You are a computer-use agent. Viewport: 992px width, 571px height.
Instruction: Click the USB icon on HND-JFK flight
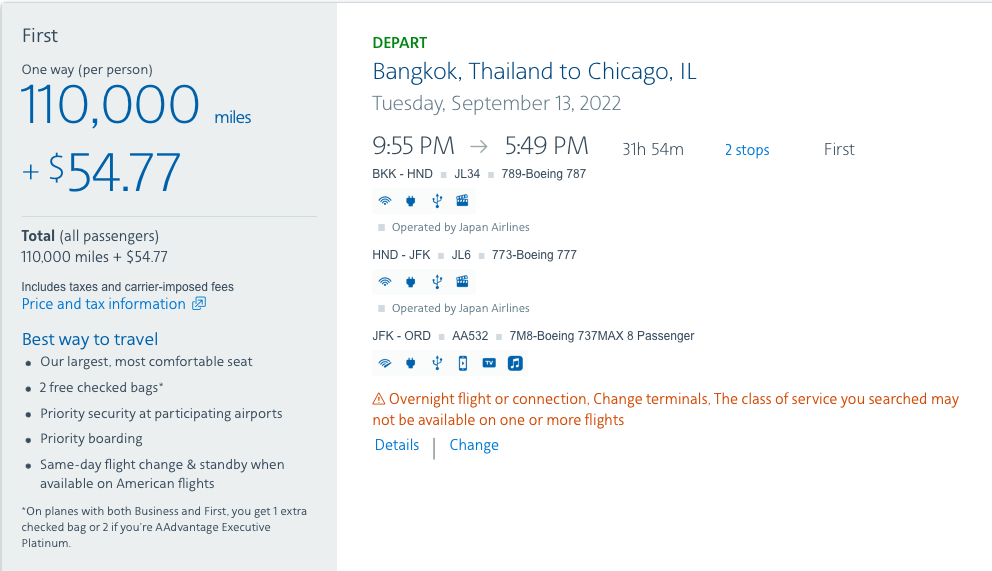point(437,282)
